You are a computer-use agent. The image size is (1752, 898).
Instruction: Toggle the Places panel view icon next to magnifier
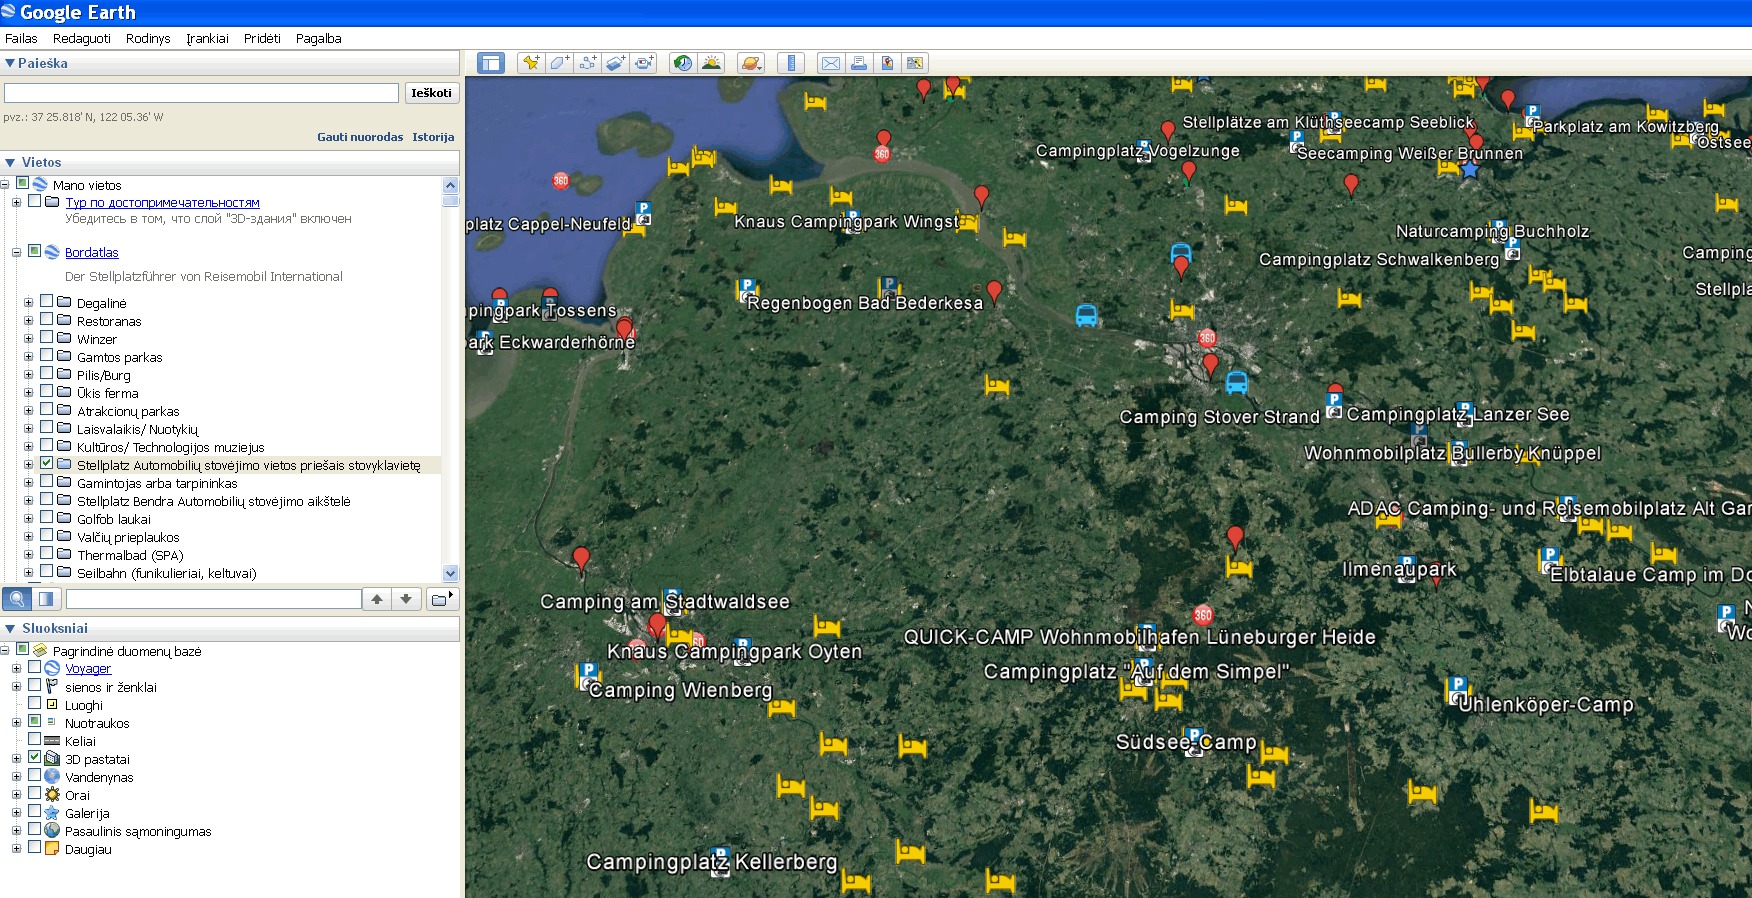tap(46, 599)
